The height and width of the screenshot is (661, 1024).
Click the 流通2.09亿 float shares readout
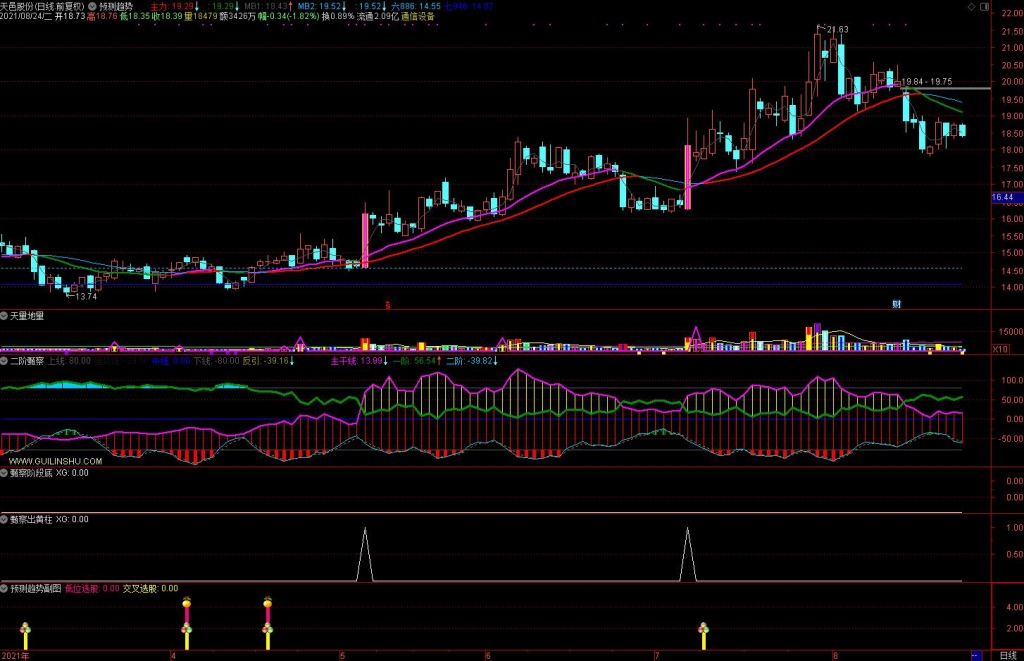[x=377, y=16]
